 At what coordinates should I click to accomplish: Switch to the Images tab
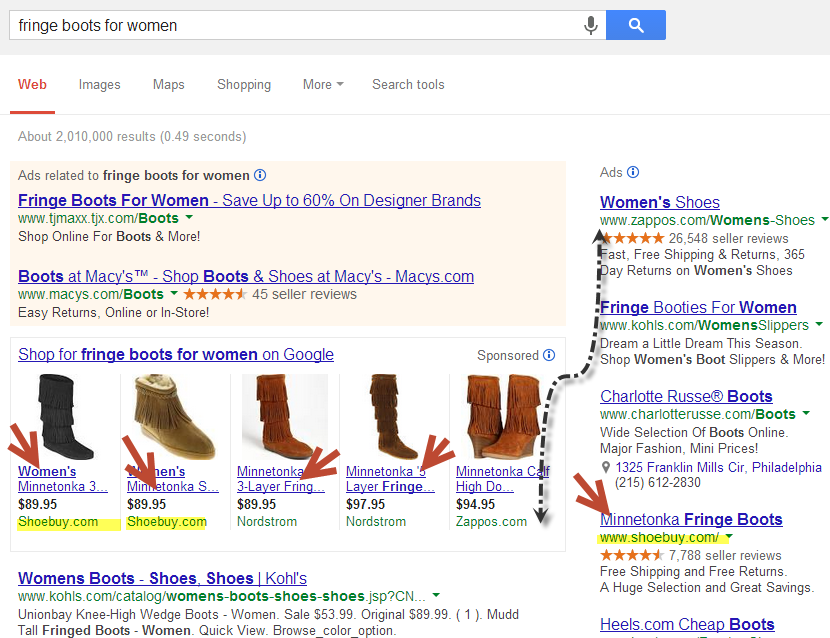(x=100, y=85)
